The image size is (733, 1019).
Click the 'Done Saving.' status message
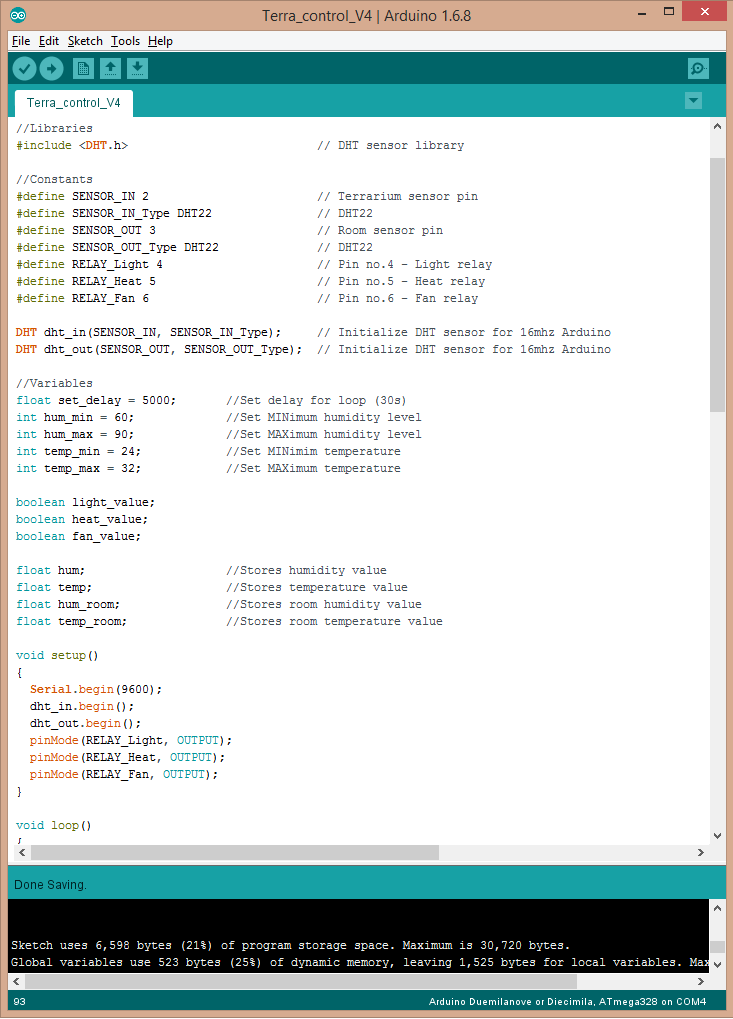coord(50,884)
